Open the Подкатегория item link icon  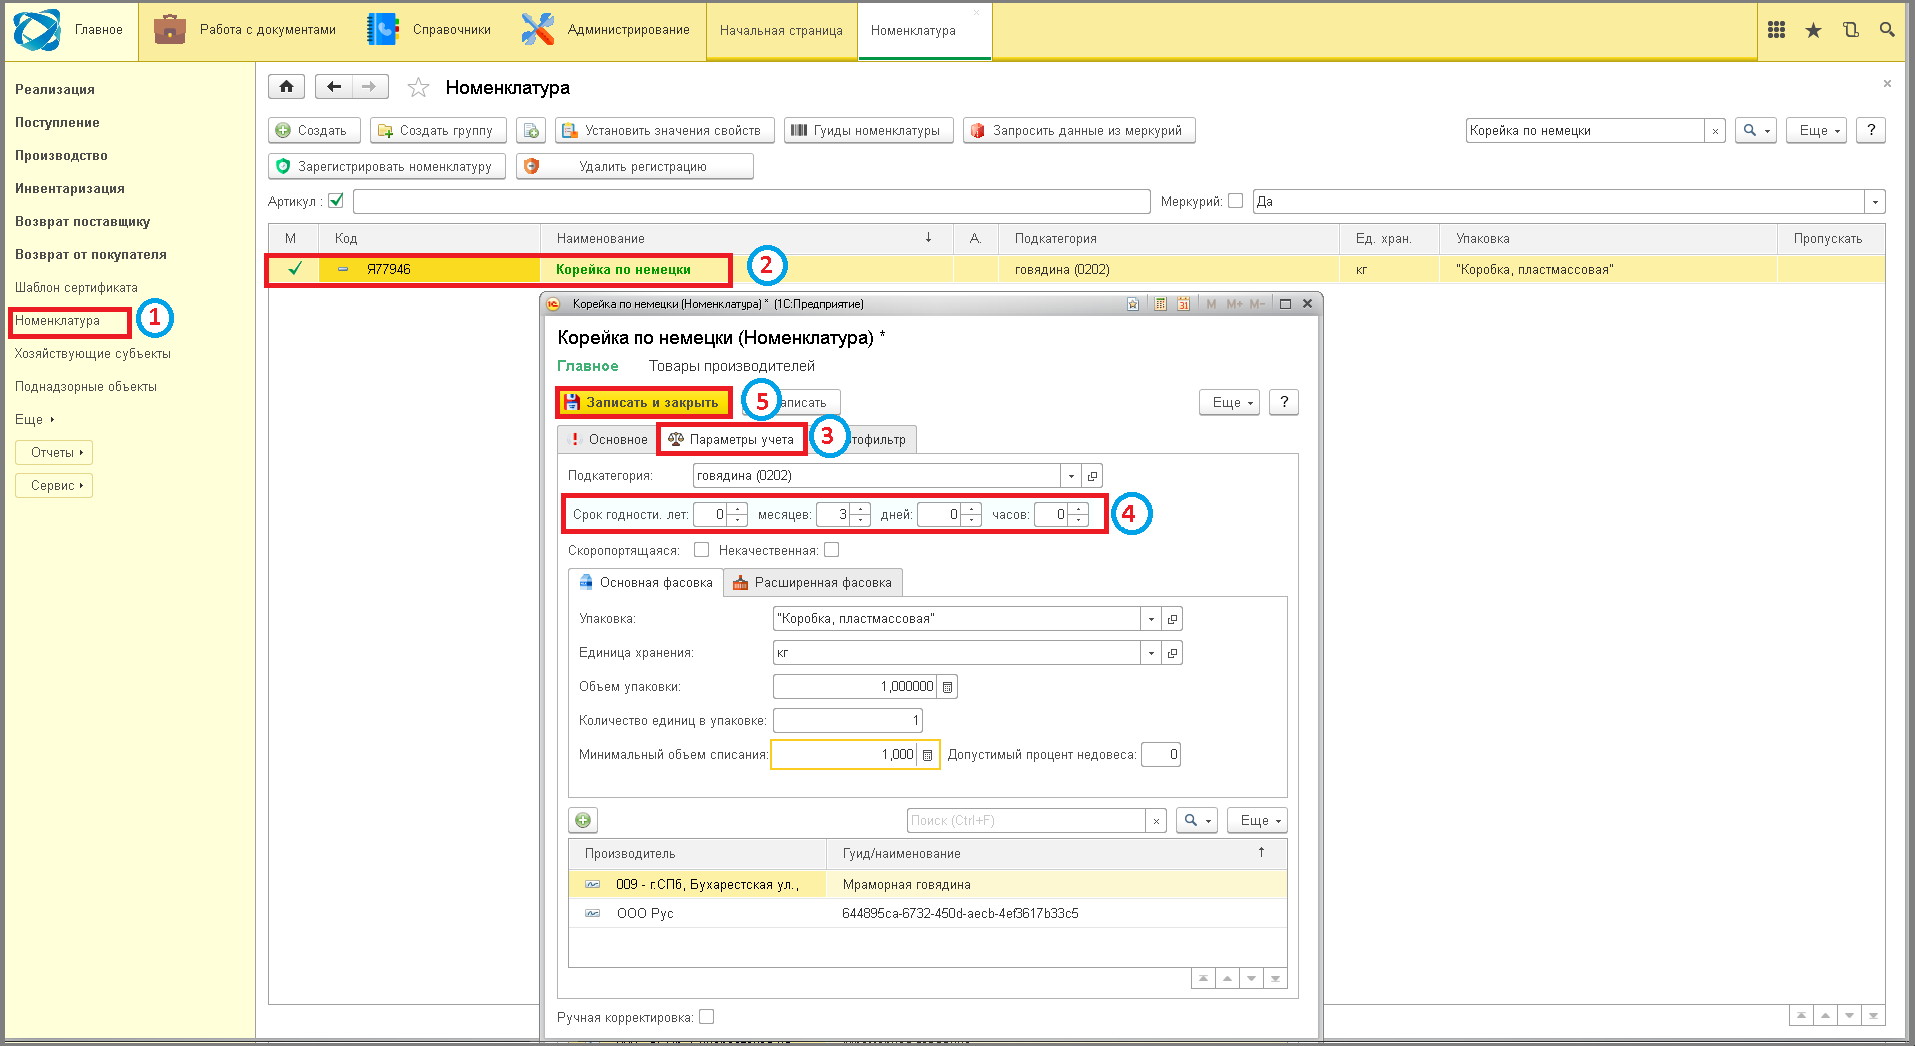coord(1092,476)
